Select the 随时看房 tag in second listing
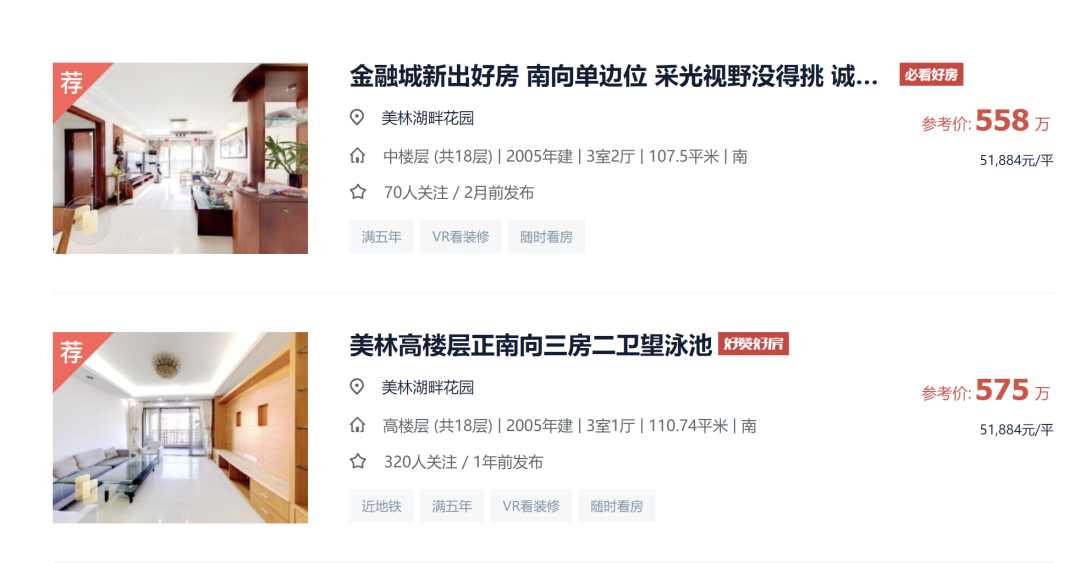Viewport: 1080px width, 563px height. 616,506
